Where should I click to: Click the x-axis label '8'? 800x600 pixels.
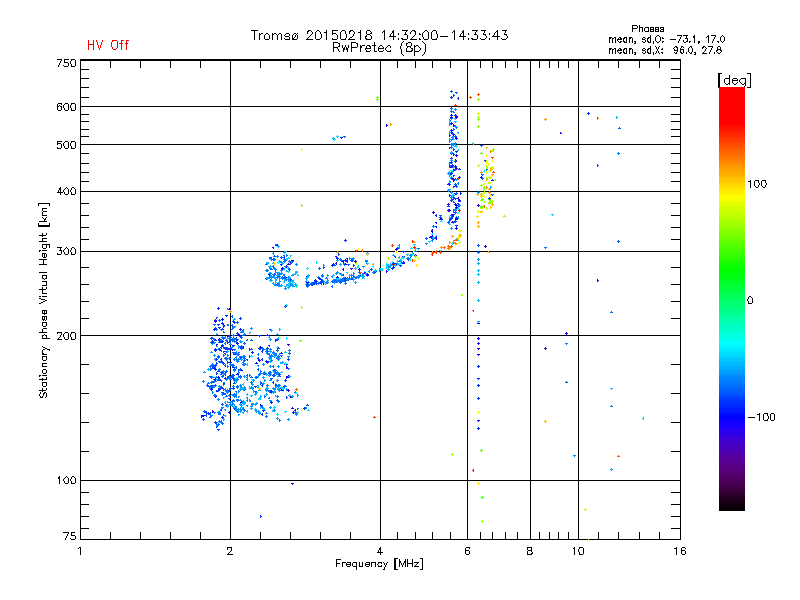point(530,551)
